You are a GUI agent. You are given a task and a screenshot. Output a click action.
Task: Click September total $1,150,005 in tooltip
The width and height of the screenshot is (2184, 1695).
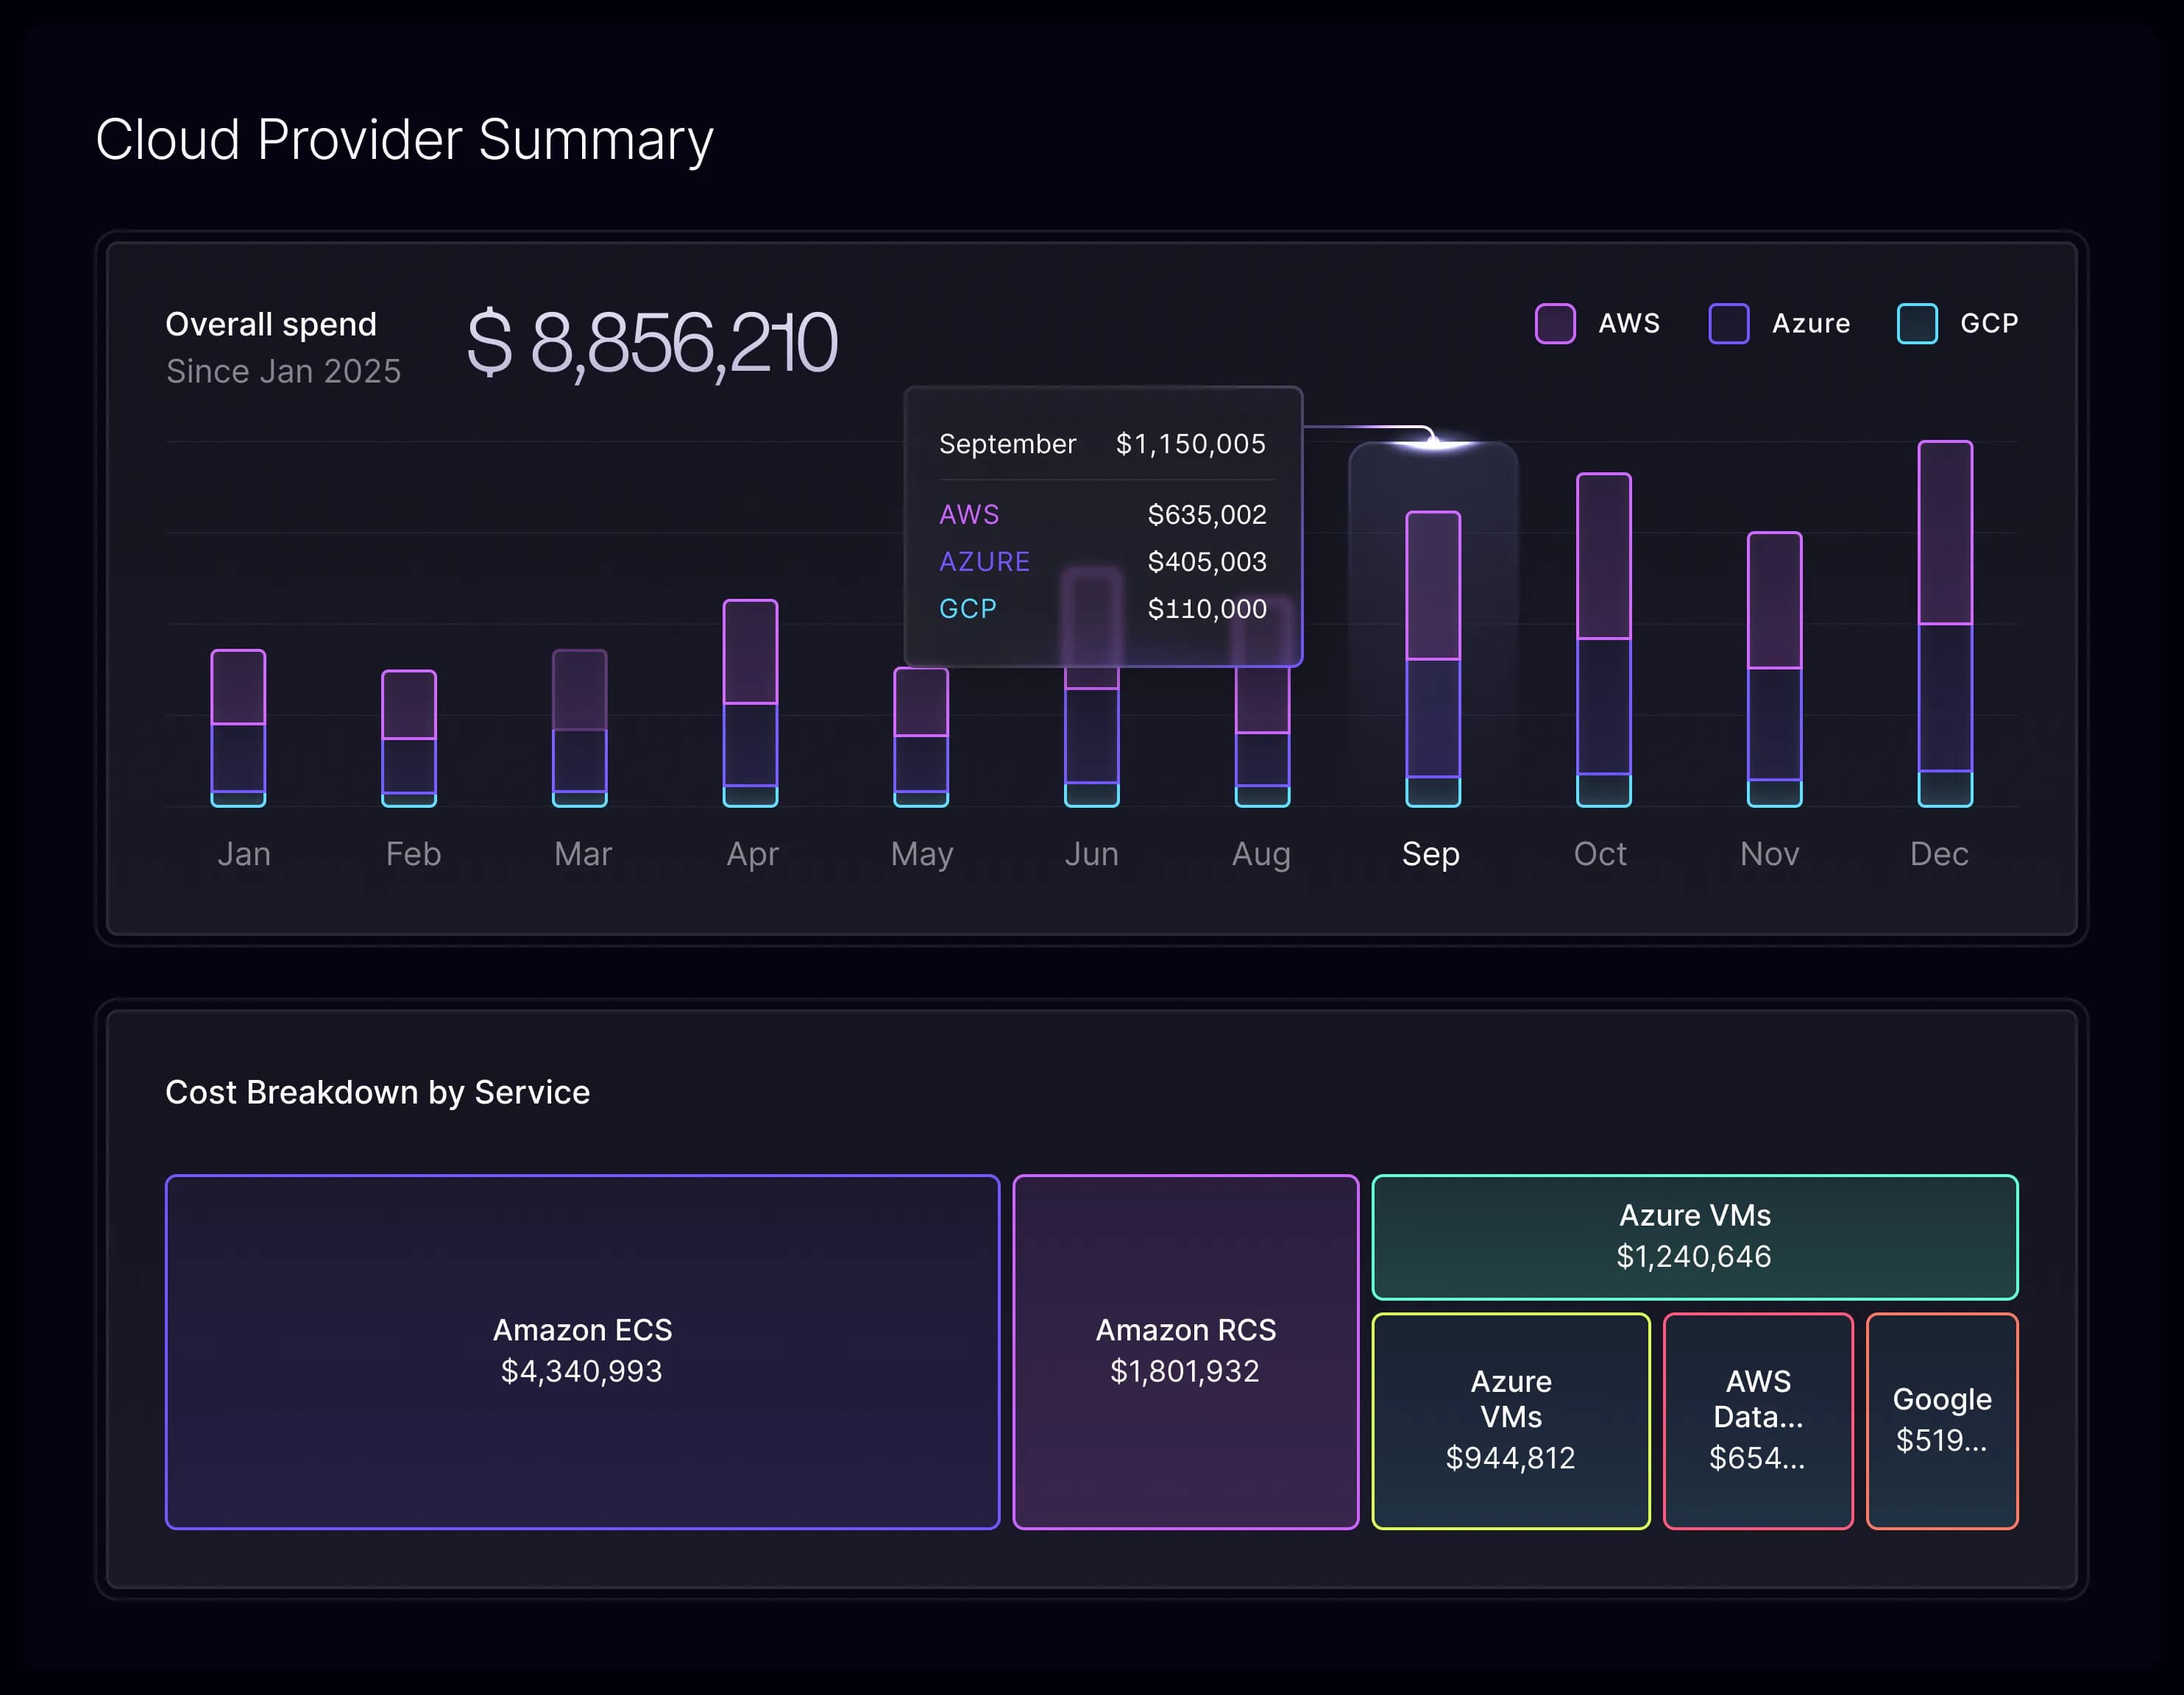coord(1190,444)
